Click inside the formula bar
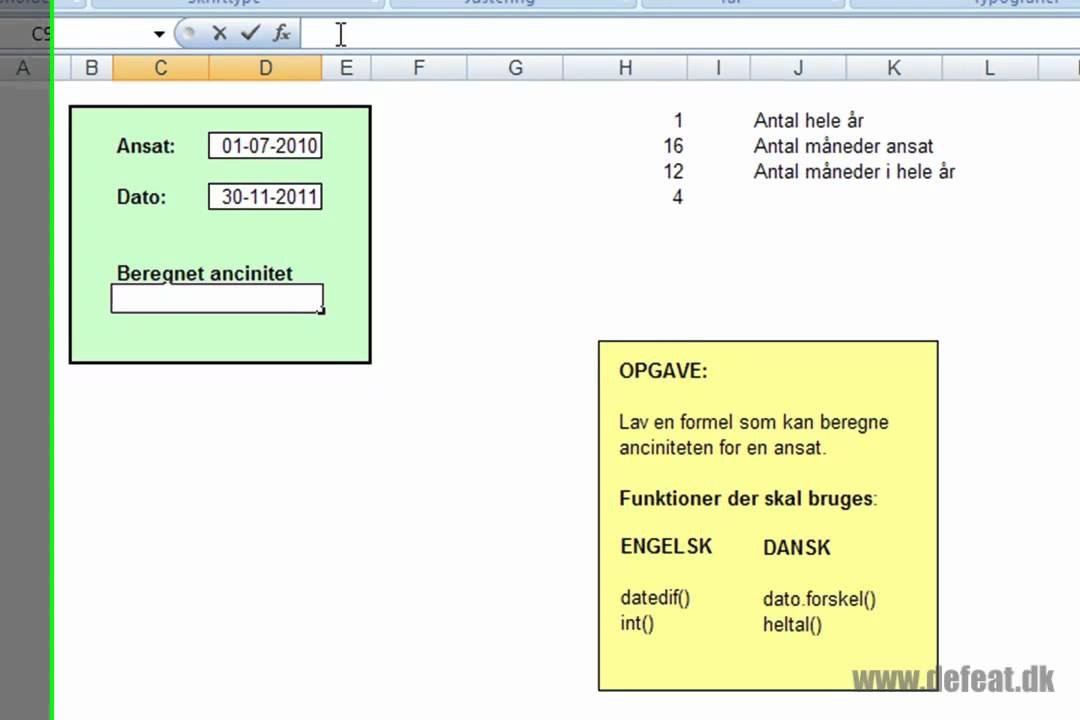This screenshot has width=1080, height=720. (x=689, y=33)
